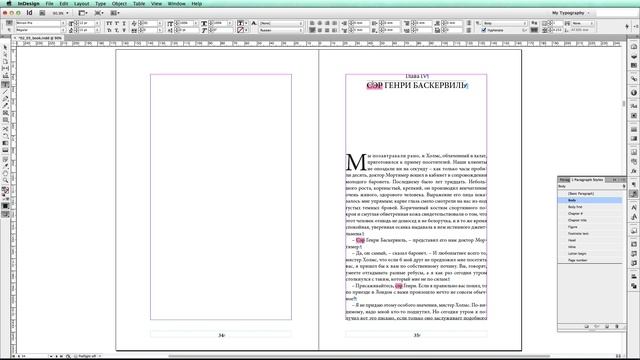Open the Layout menu
640x360 pixels.
(81, 4)
